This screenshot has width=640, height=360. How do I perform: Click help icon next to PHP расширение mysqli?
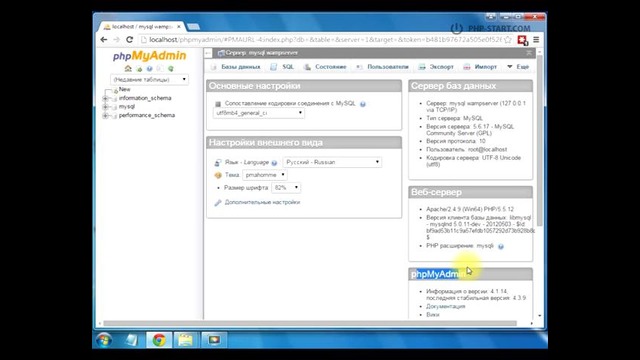point(501,247)
